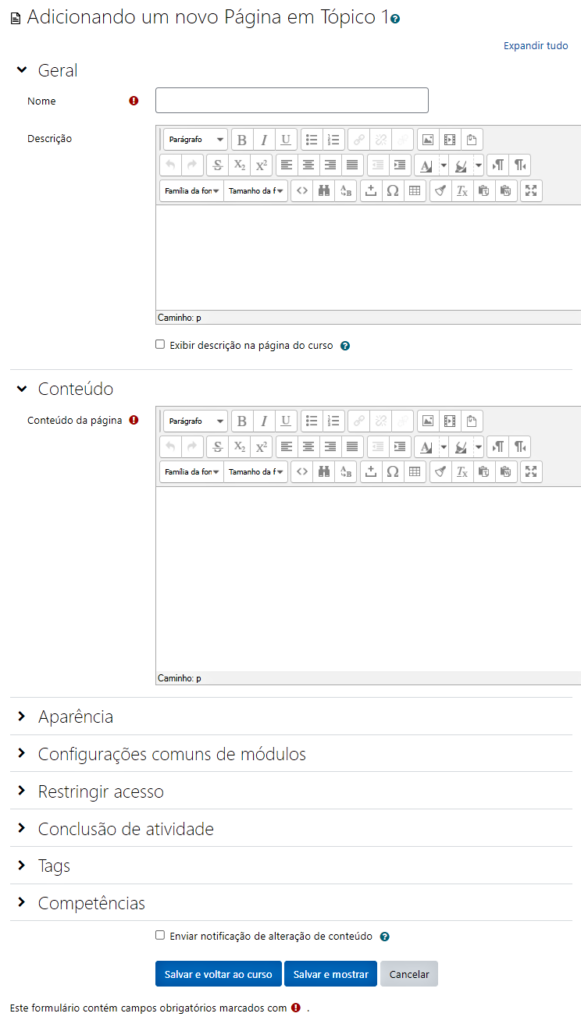Click HTML source code icon in Descrição editor

point(302,191)
